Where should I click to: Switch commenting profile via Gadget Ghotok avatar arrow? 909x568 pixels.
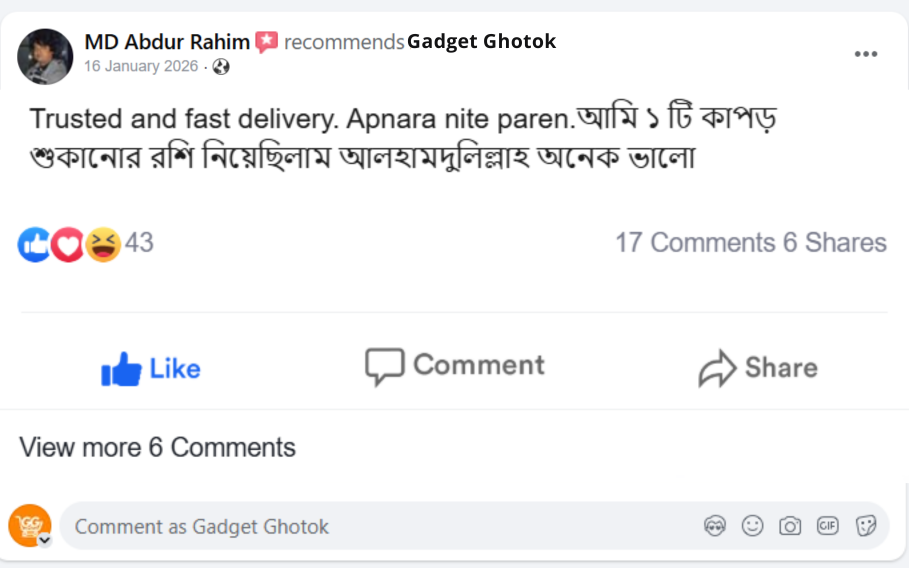(x=45, y=540)
